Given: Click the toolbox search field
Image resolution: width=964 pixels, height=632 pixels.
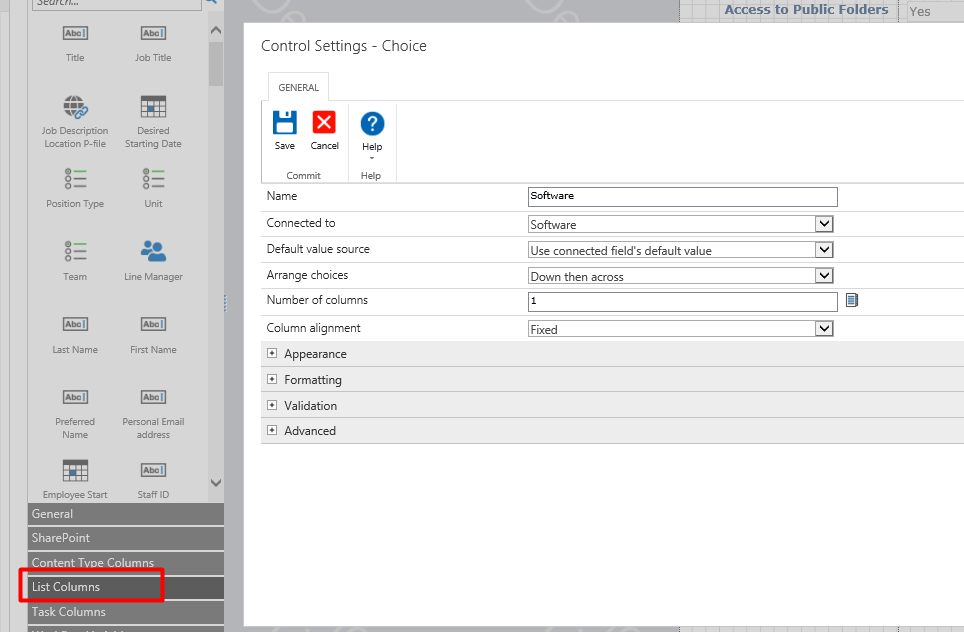Looking at the screenshot, I should [x=117, y=3].
